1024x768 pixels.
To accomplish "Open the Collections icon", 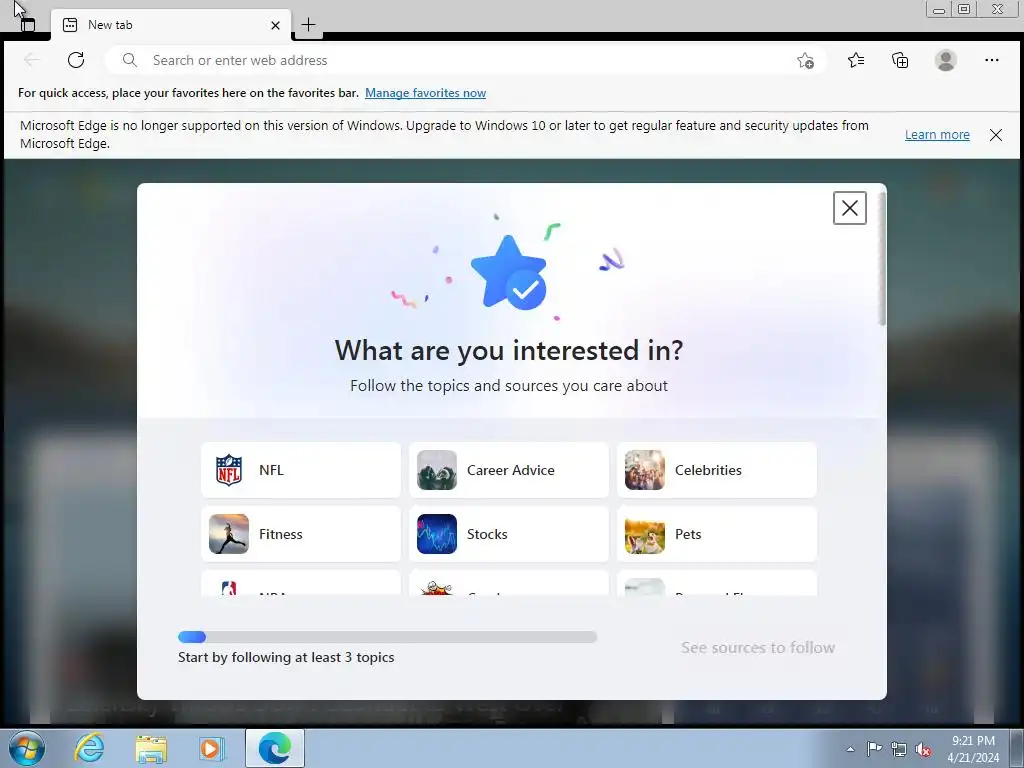I will 900,60.
